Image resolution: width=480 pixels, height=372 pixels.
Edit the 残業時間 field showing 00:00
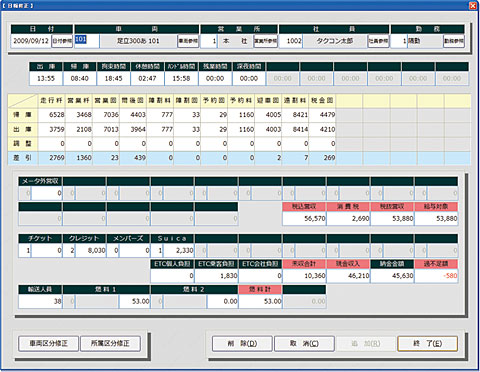(215, 79)
